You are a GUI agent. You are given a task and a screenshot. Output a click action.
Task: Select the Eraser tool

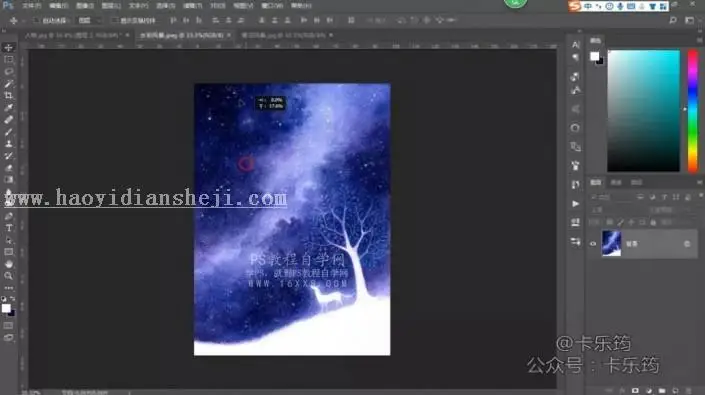9,168
